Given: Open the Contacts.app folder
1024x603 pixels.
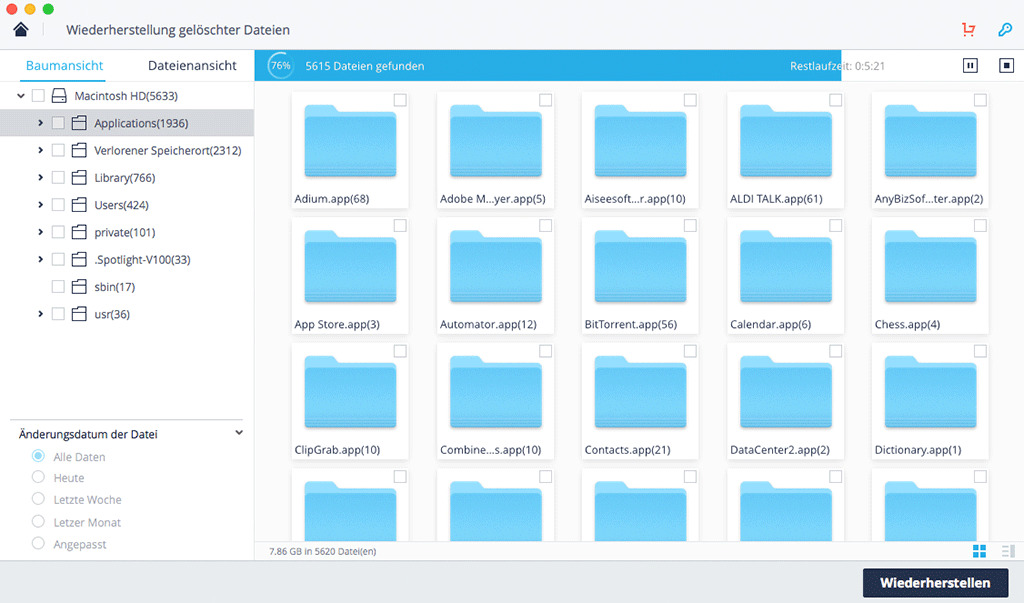Looking at the screenshot, I should [640, 401].
